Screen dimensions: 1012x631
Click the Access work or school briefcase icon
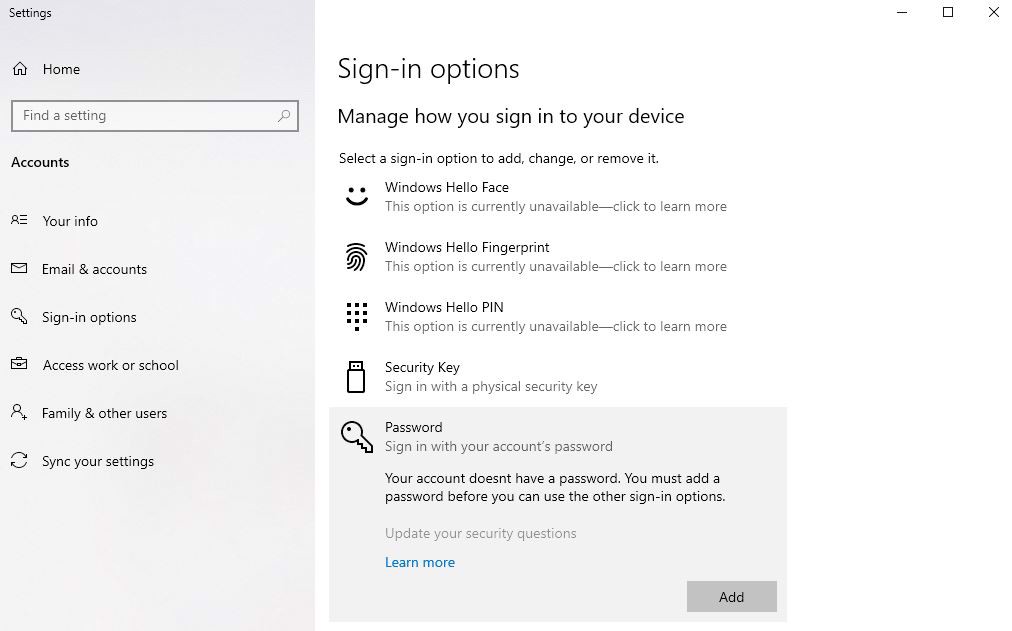pyautogui.click(x=19, y=364)
